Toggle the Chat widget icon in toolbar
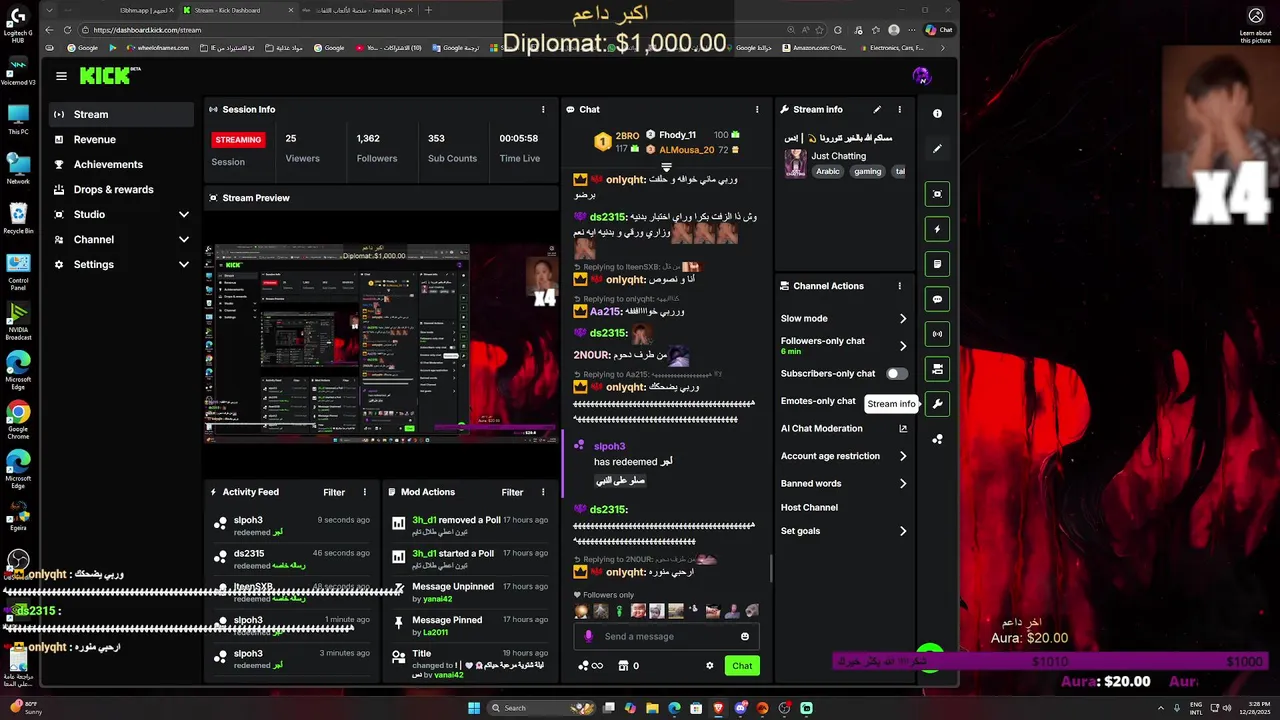This screenshot has width=1280, height=720. tap(937, 299)
